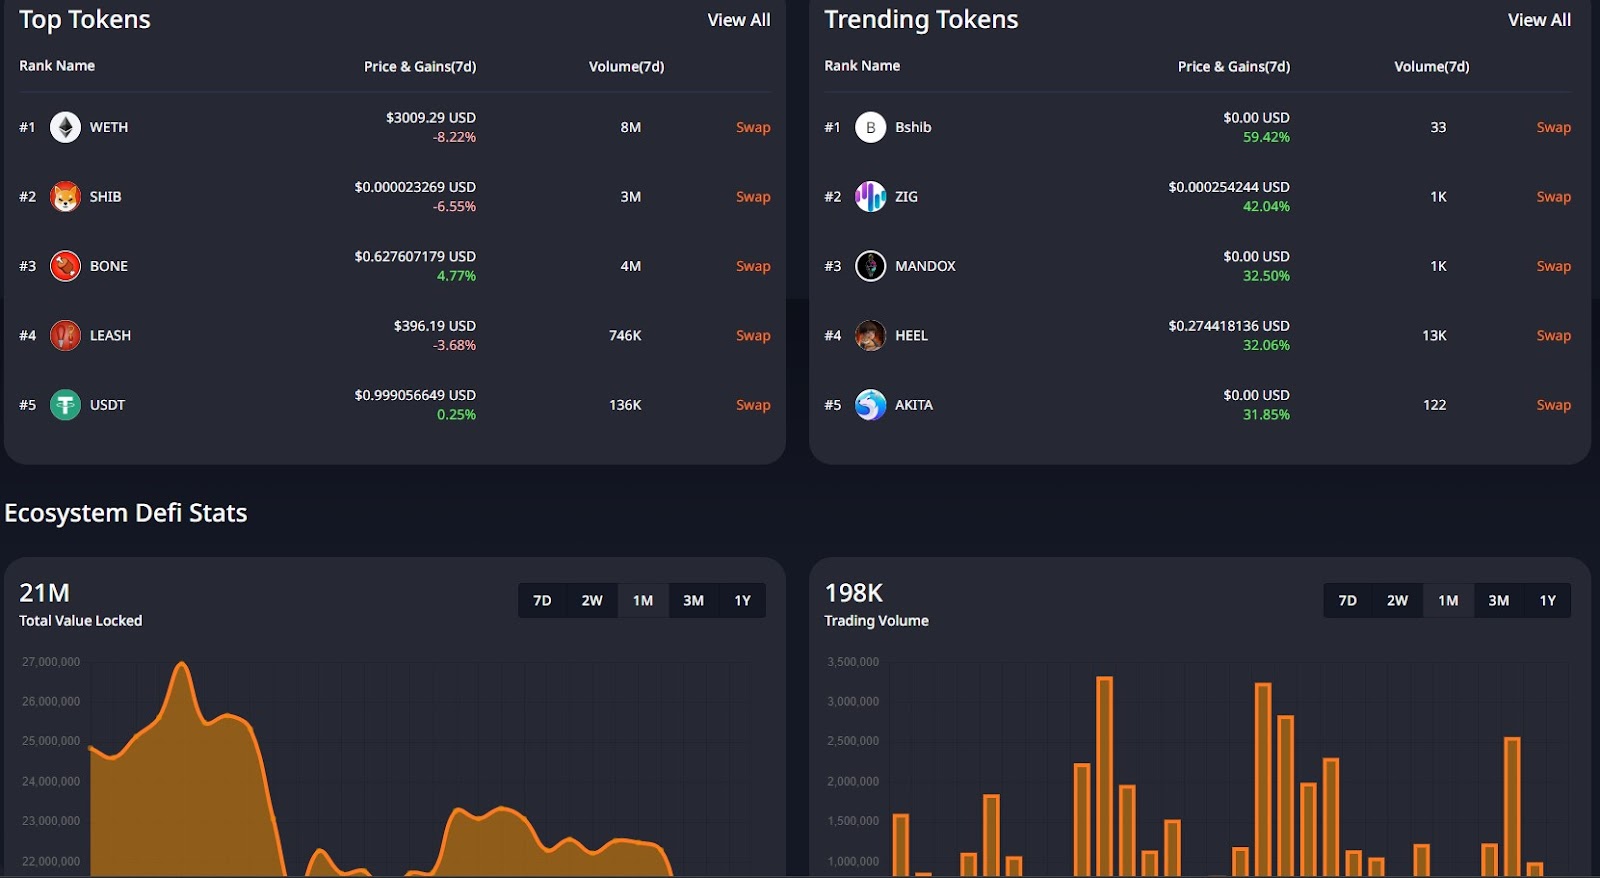The image size is (1600, 878).
Task: Open Swap for LEASH
Action: coord(753,335)
